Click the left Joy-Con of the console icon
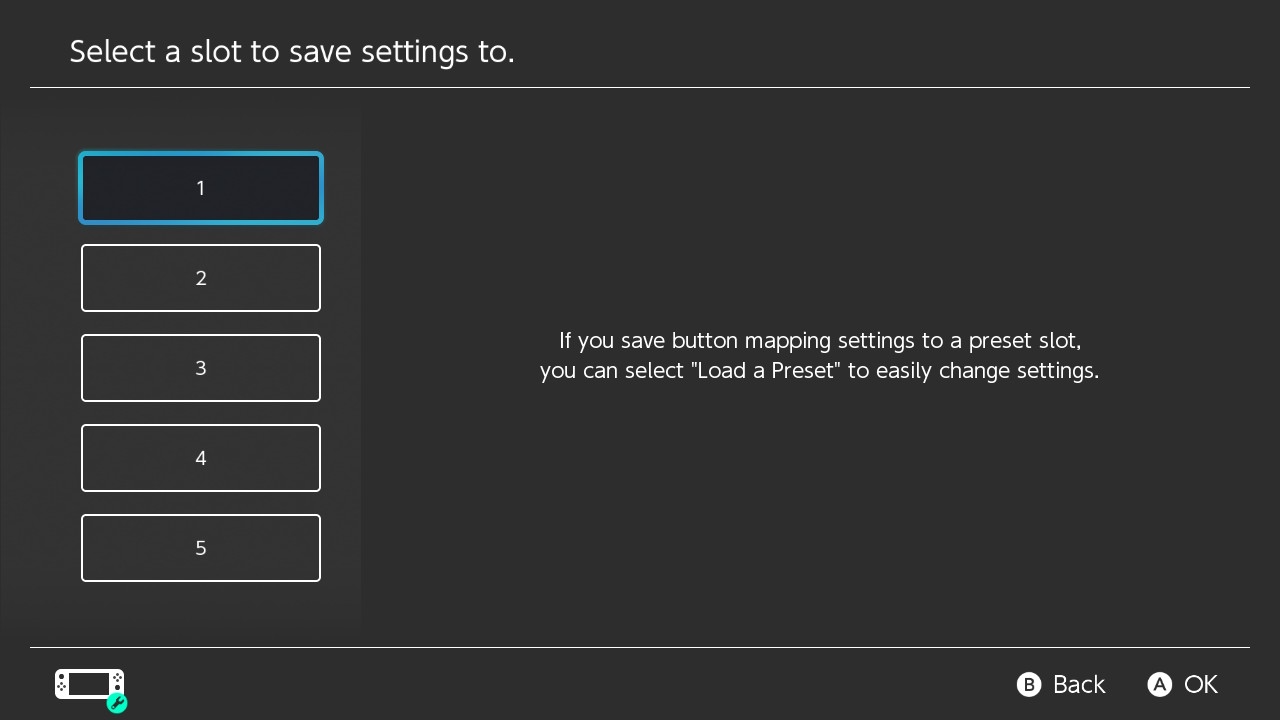This screenshot has height=720, width=1280. point(61,684)
